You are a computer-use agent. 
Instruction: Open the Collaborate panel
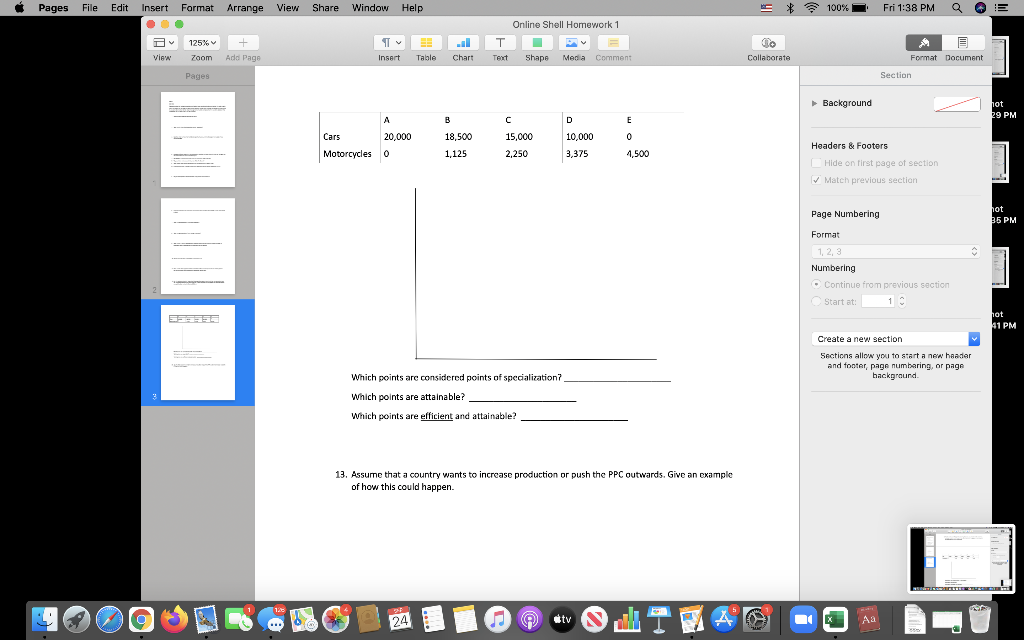[768, 42]
